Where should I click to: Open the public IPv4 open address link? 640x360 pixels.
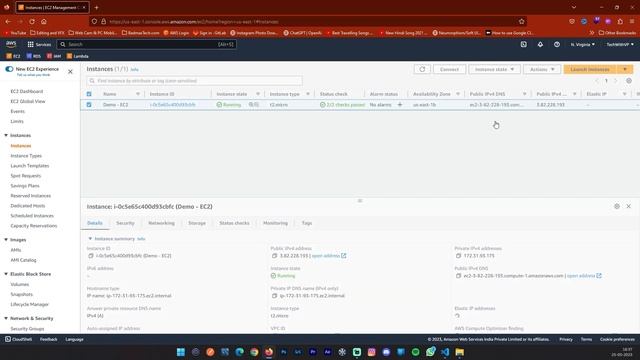329,256
